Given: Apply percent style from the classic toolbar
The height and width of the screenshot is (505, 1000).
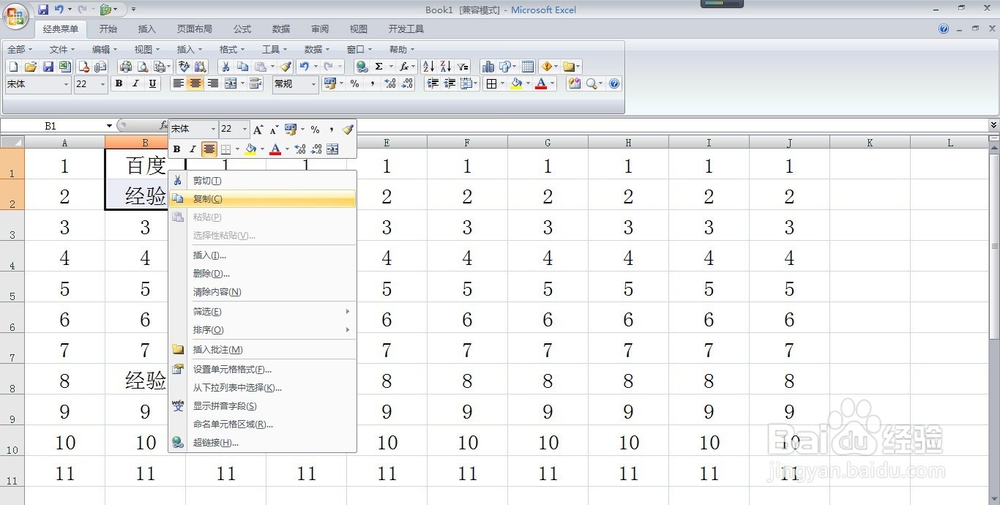Looking at the screenshot, I should point(355,84).
